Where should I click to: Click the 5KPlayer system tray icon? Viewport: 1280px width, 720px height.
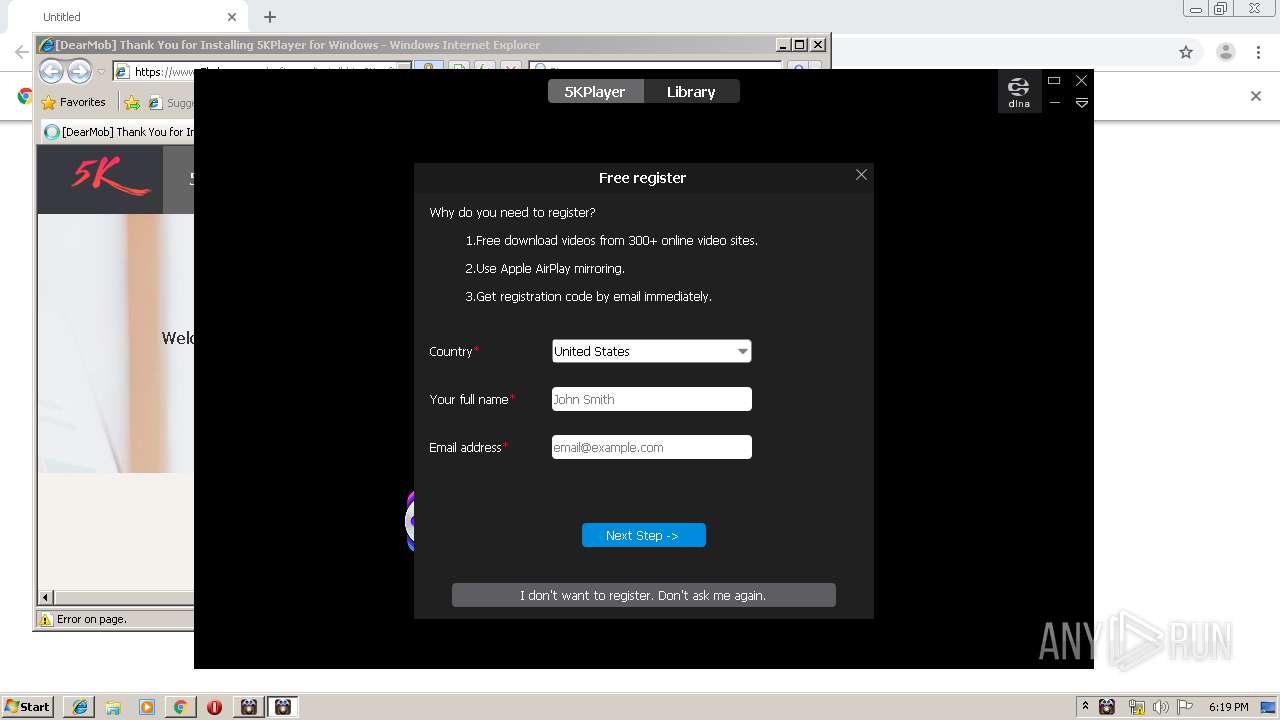(1107, 707)
